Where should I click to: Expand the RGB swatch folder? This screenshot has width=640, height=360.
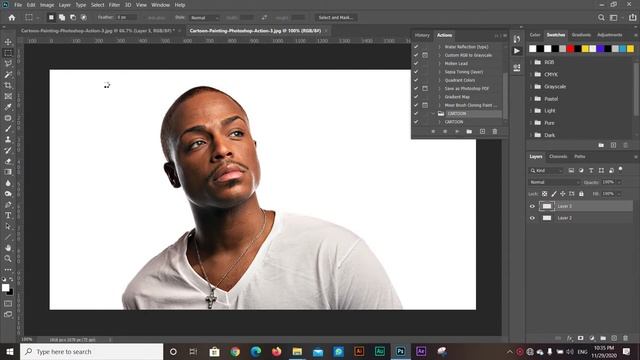531,62
